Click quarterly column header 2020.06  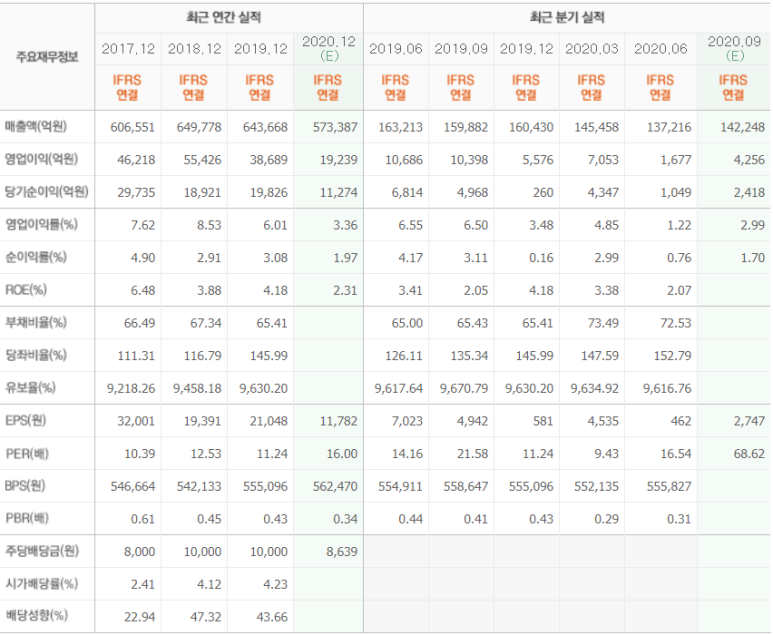click(x=661, y=49)
